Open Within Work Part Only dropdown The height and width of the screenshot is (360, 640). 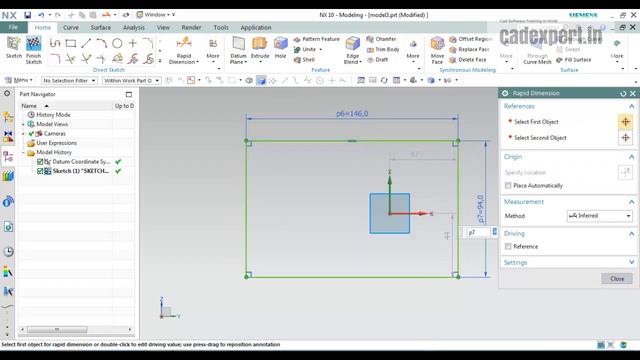pos(131,80)
